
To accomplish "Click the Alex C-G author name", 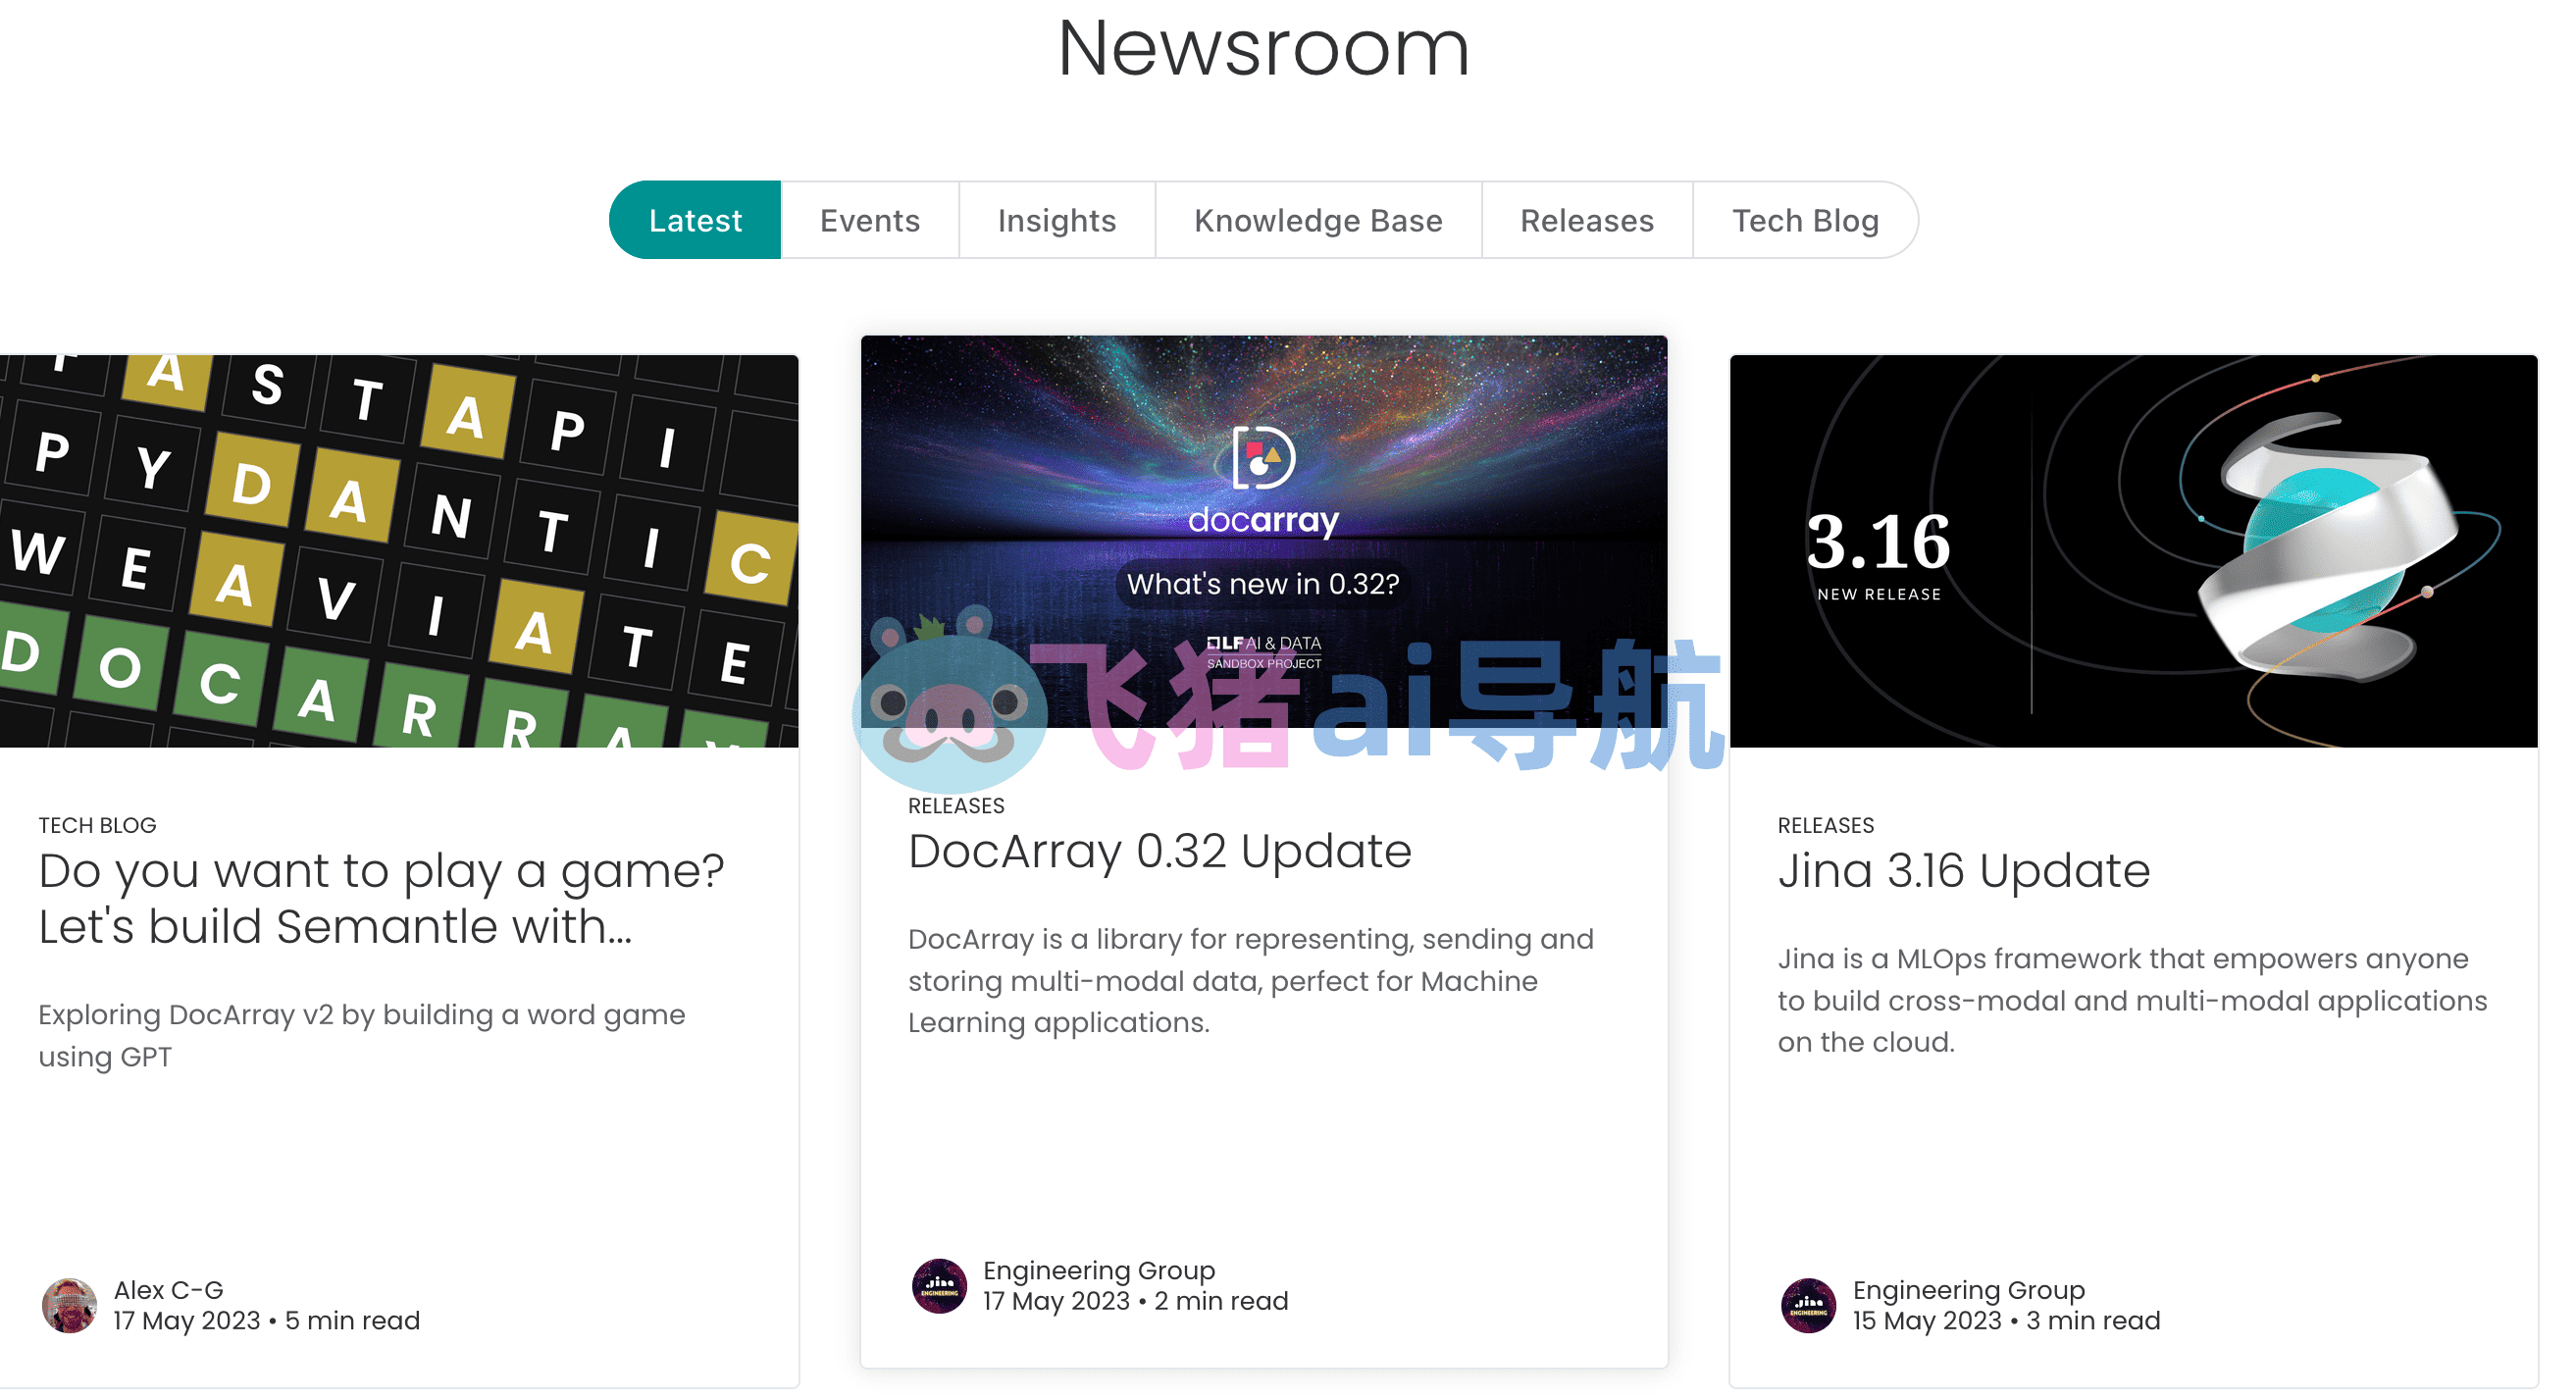I will click(x=168, y=1290).
